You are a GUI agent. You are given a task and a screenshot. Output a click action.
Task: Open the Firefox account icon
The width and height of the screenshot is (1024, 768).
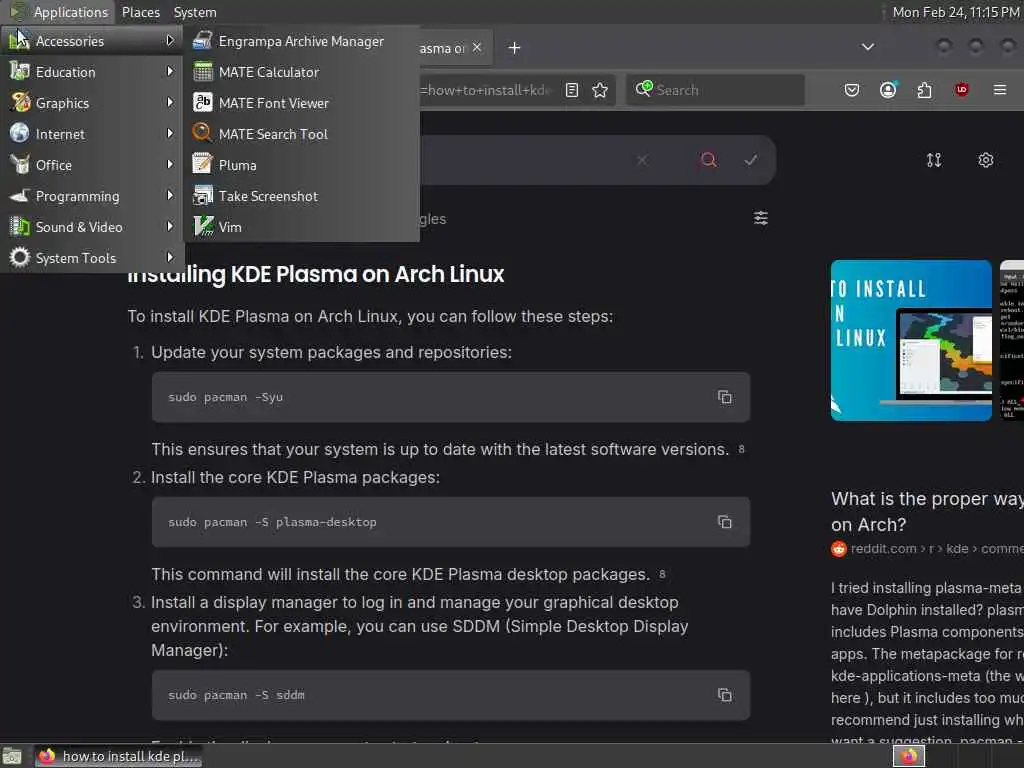click(888, 90)
